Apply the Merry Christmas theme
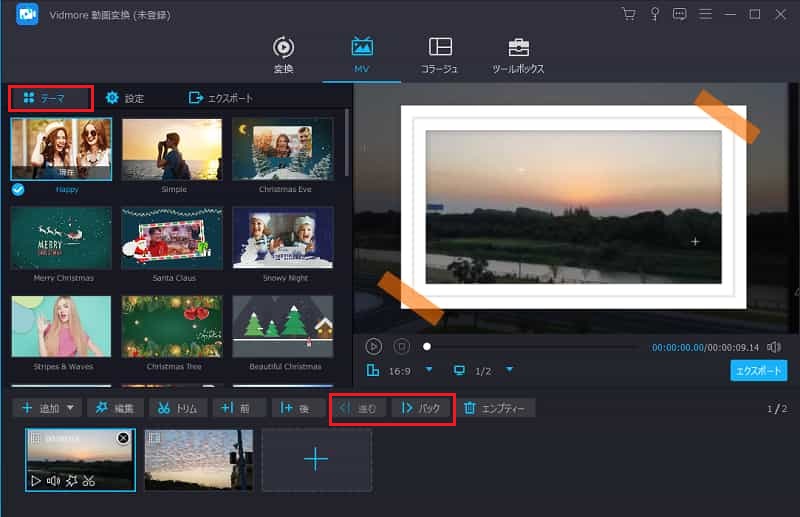800x517 pixels. coord(61,238)
